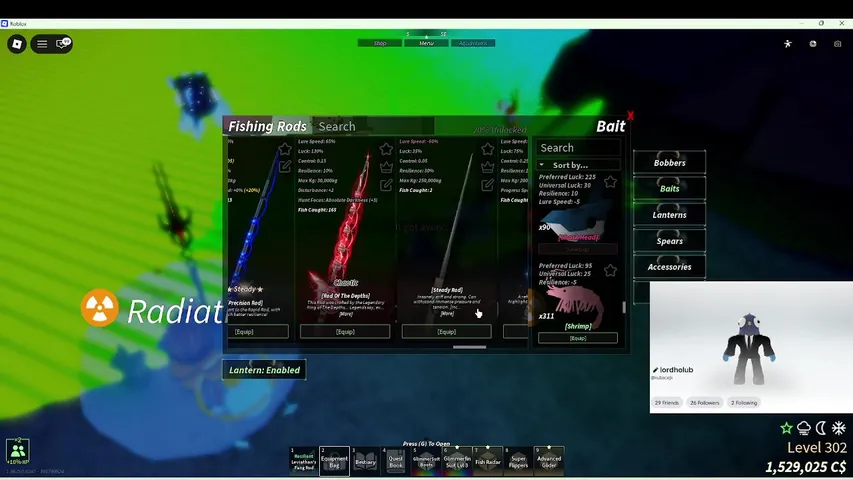
Task: Click the green star status icon
Action: tap(786, 428)
